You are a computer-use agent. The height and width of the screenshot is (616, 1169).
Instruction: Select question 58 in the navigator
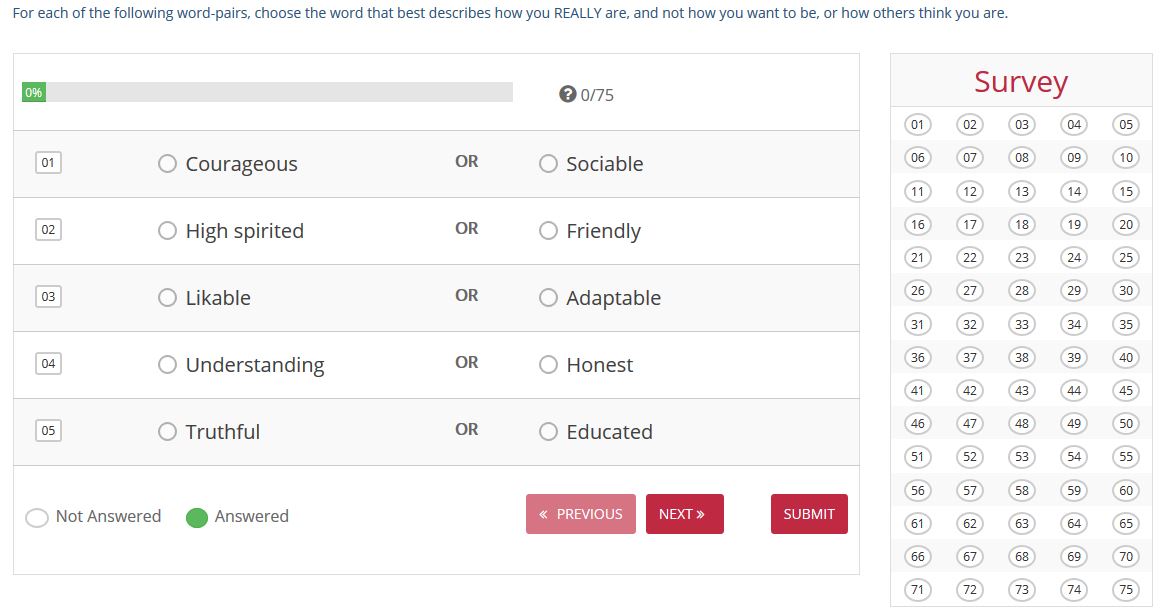pos(1021,490)
